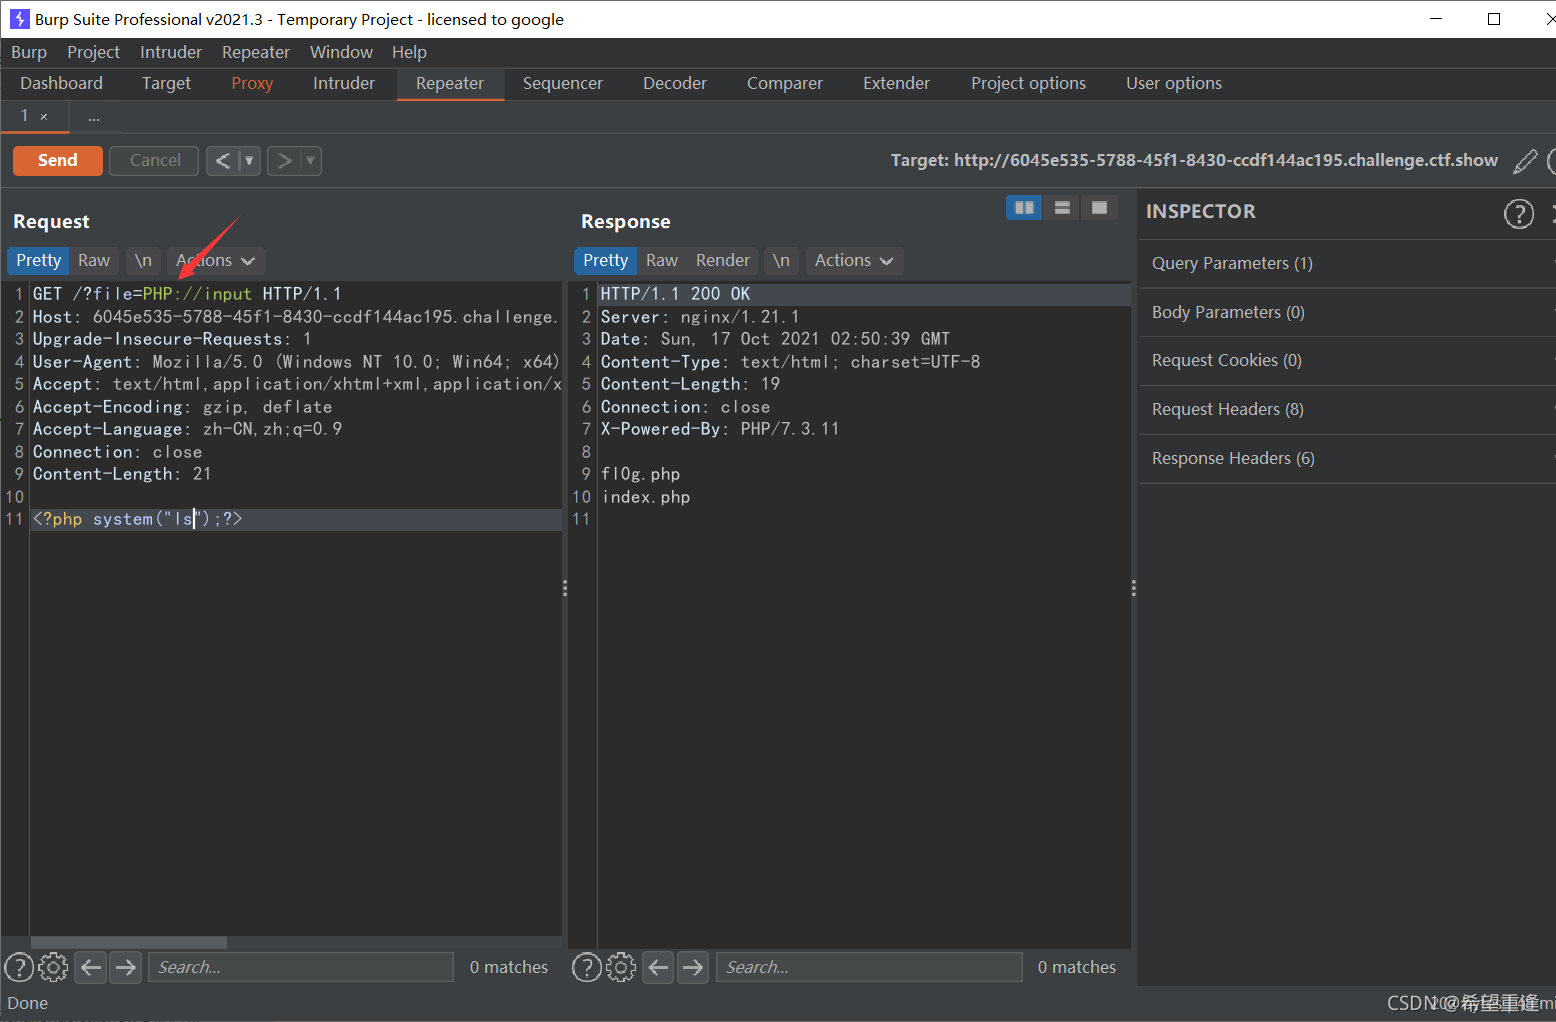
Task: Open Response search settings gear icon
Action: click(x=621, y=967)
